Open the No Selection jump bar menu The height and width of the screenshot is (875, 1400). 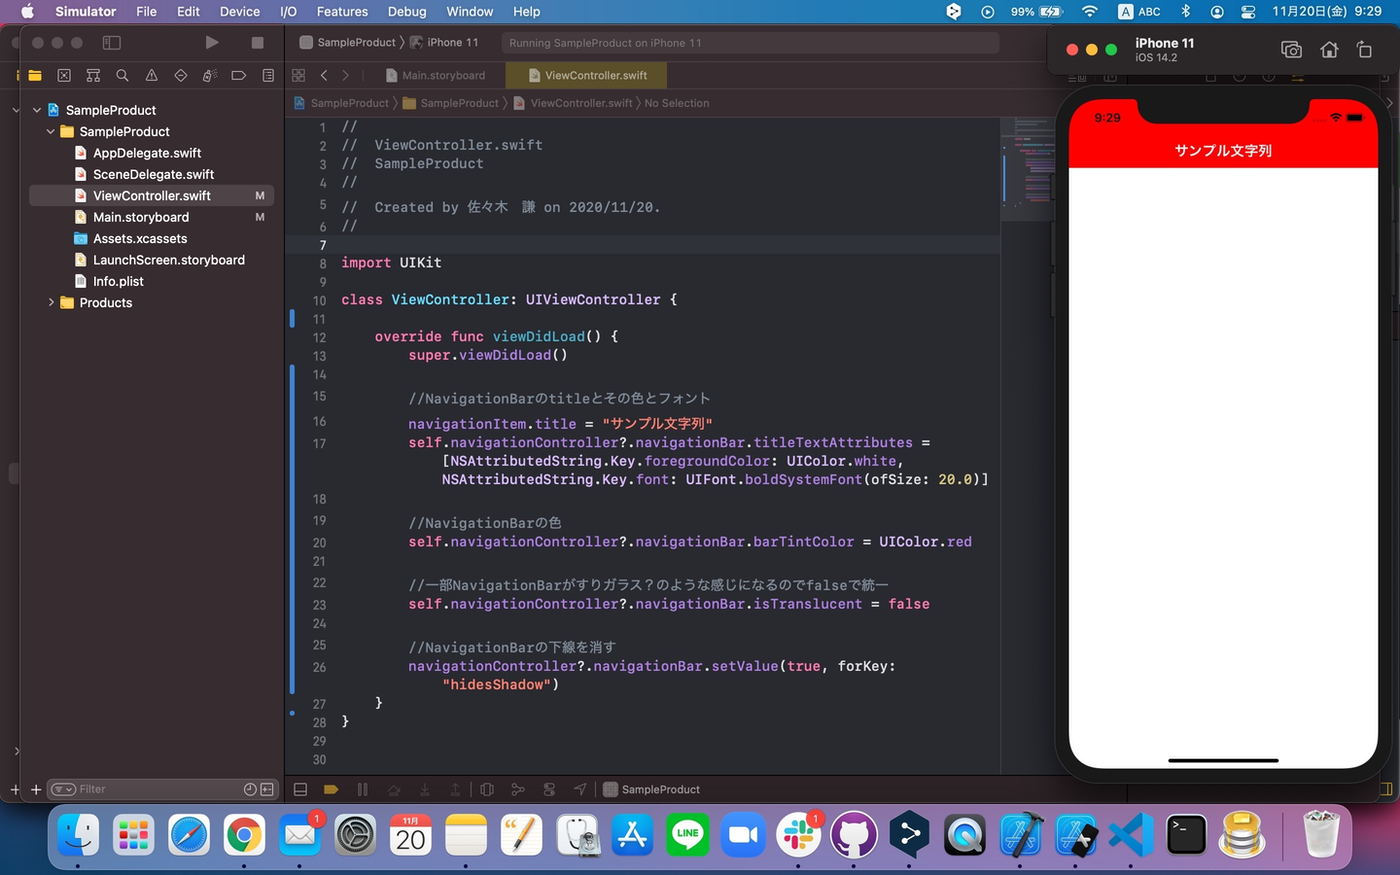click(677, 103)
